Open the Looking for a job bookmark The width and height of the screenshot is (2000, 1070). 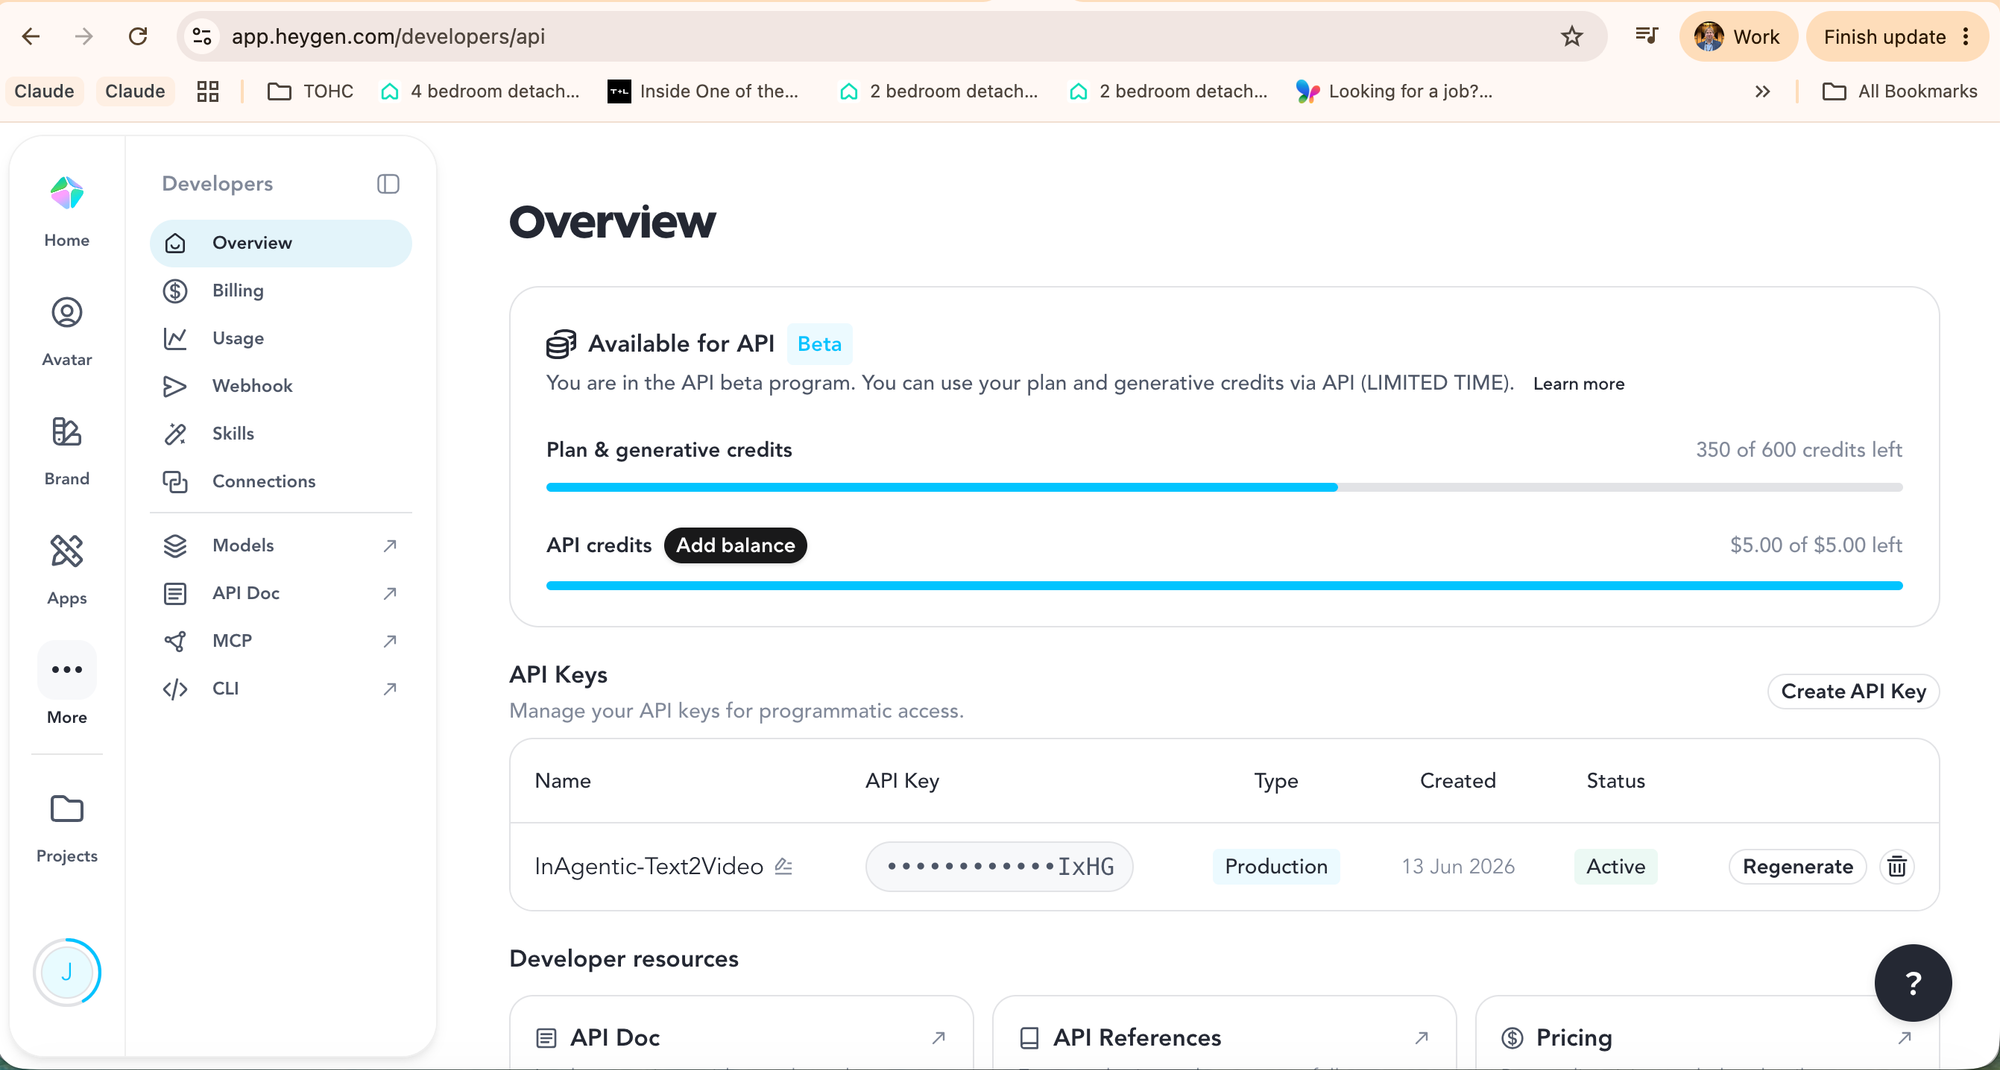(1394, 91)
